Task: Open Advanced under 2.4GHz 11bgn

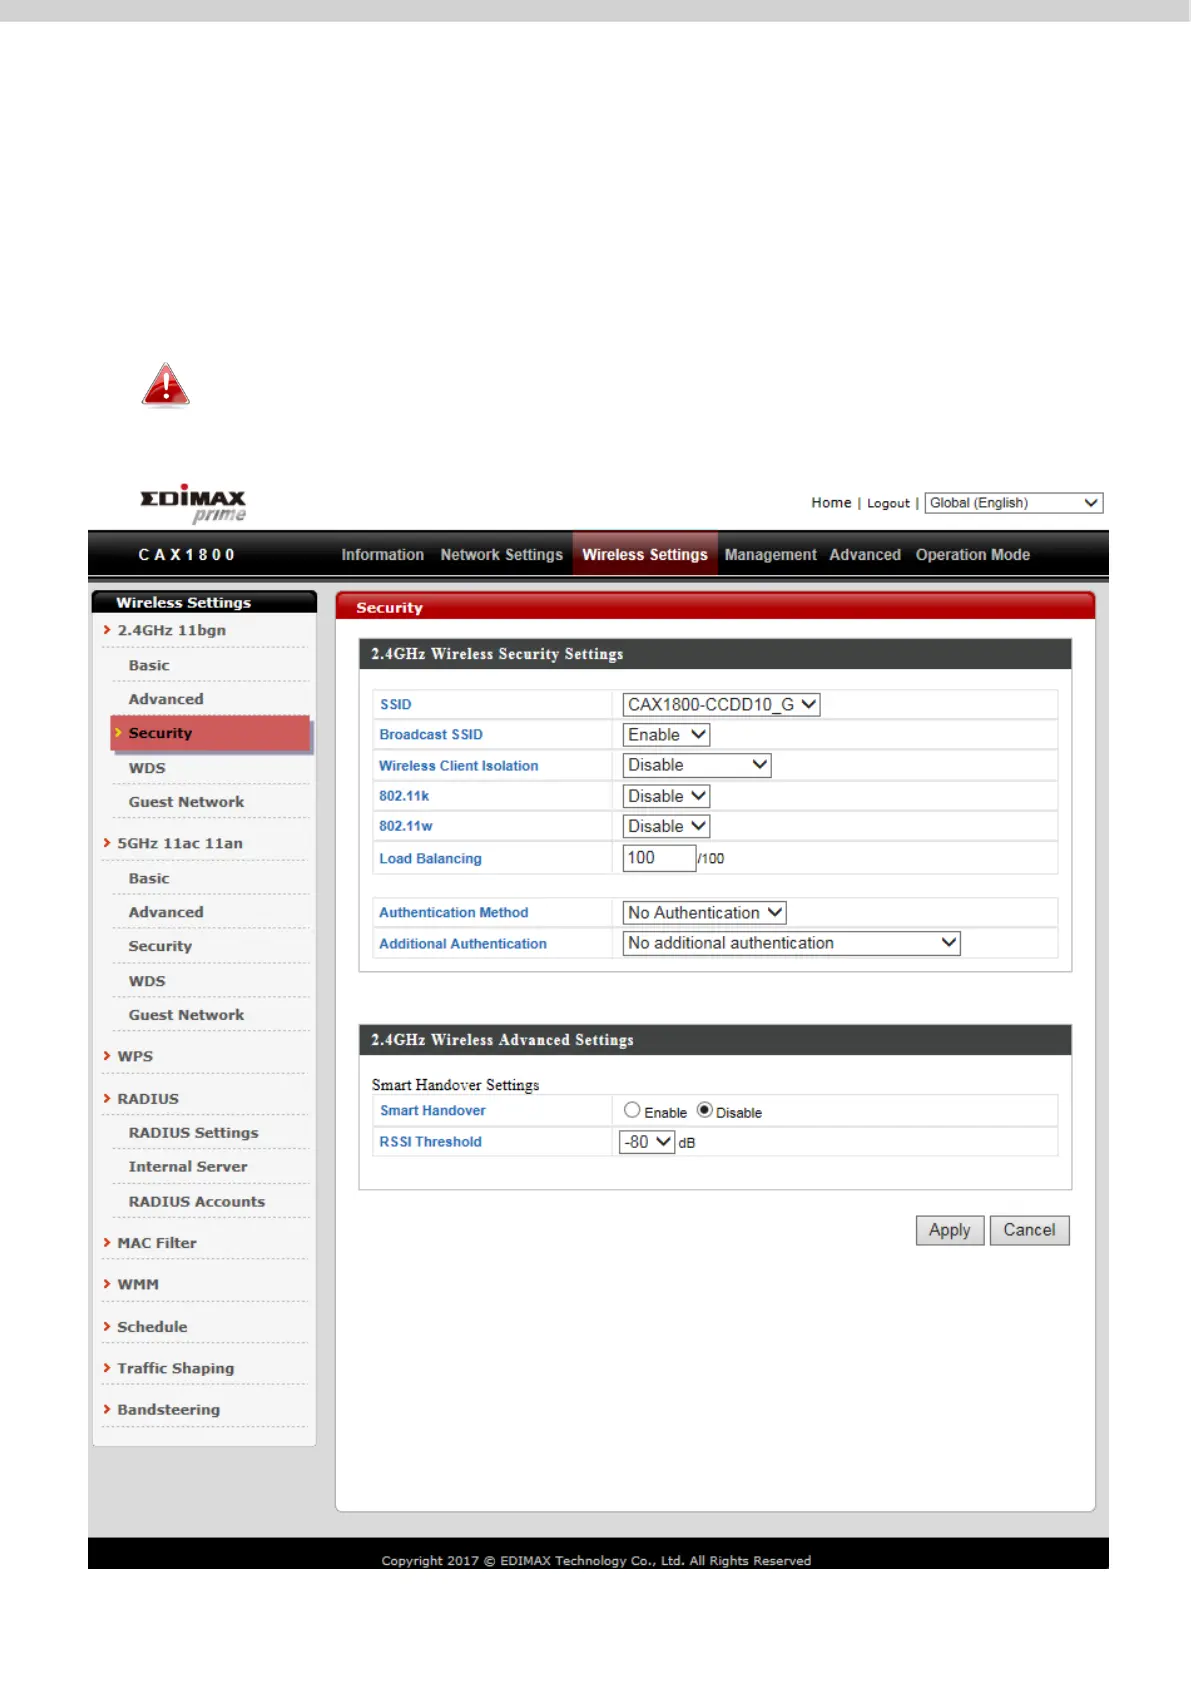Action: pyautogui.click(x=166, y=699)
